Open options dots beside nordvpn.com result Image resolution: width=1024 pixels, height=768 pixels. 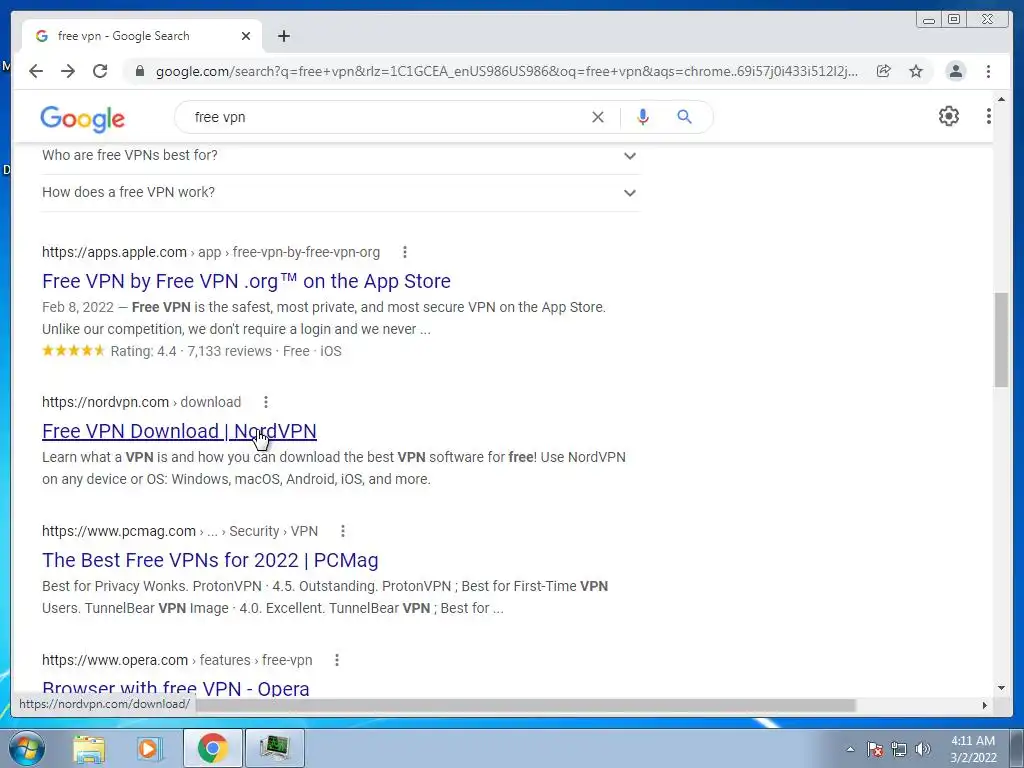coord(266,402)
